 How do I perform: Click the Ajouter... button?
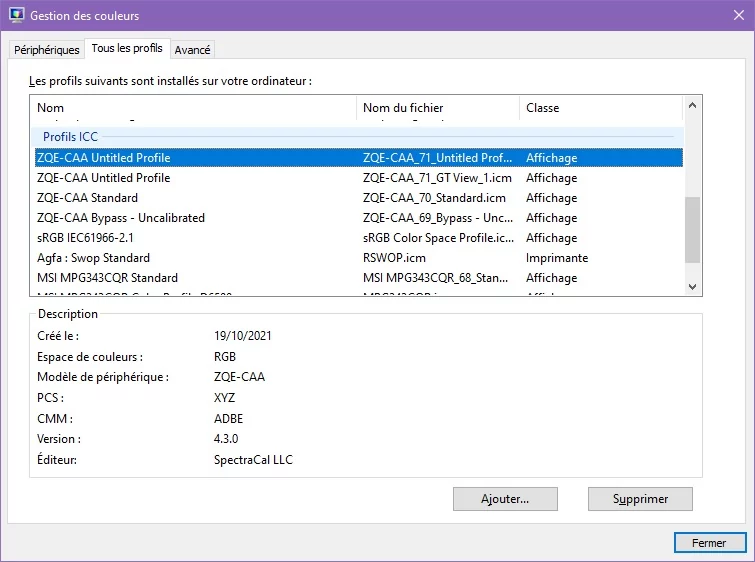click(x=505, y=499)
